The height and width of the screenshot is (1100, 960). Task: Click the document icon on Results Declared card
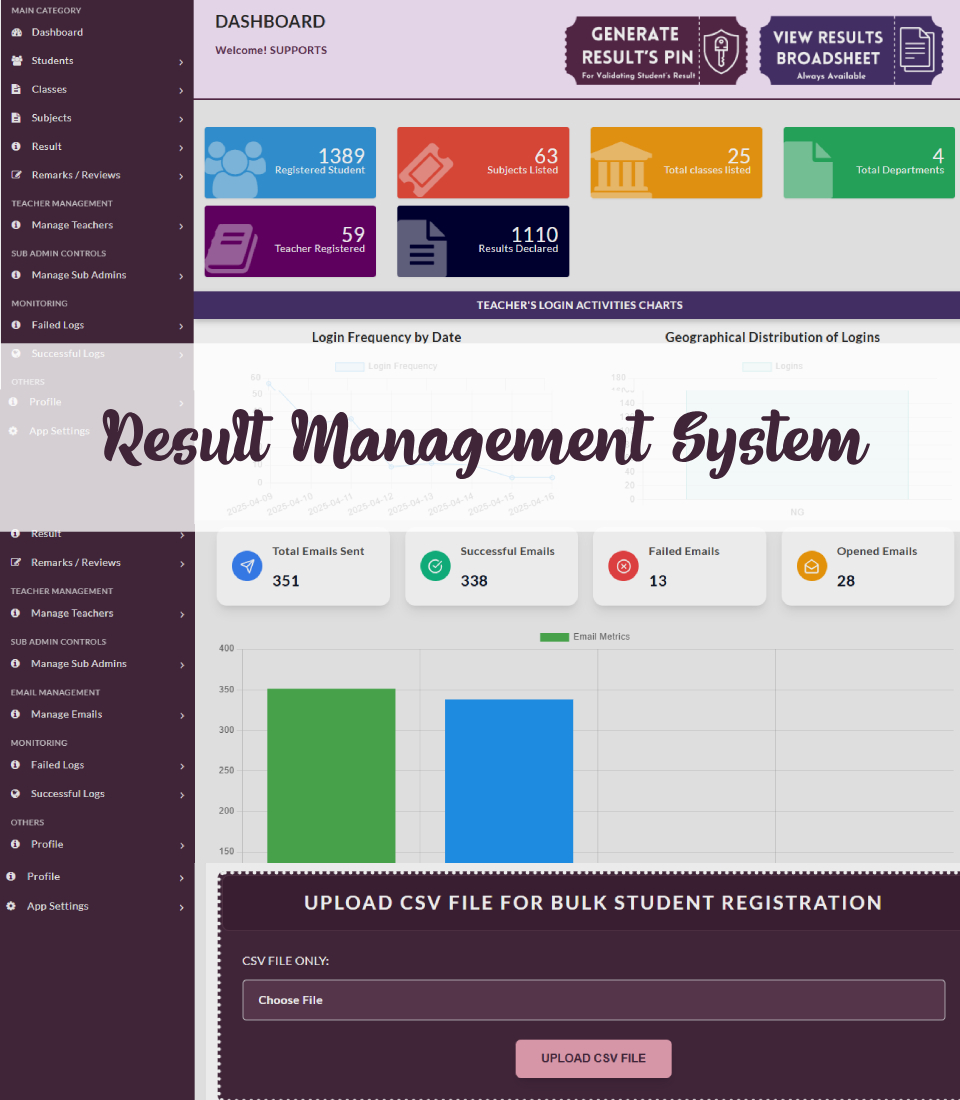(x=422, y=248)
